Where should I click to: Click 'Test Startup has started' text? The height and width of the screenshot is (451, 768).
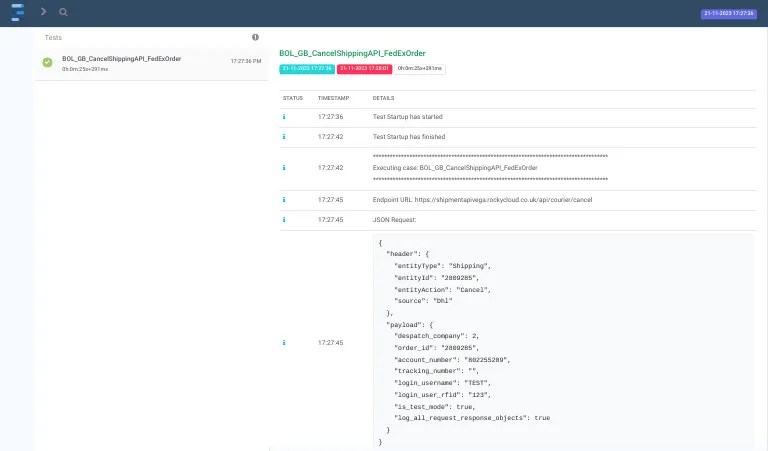coord(408,117)
